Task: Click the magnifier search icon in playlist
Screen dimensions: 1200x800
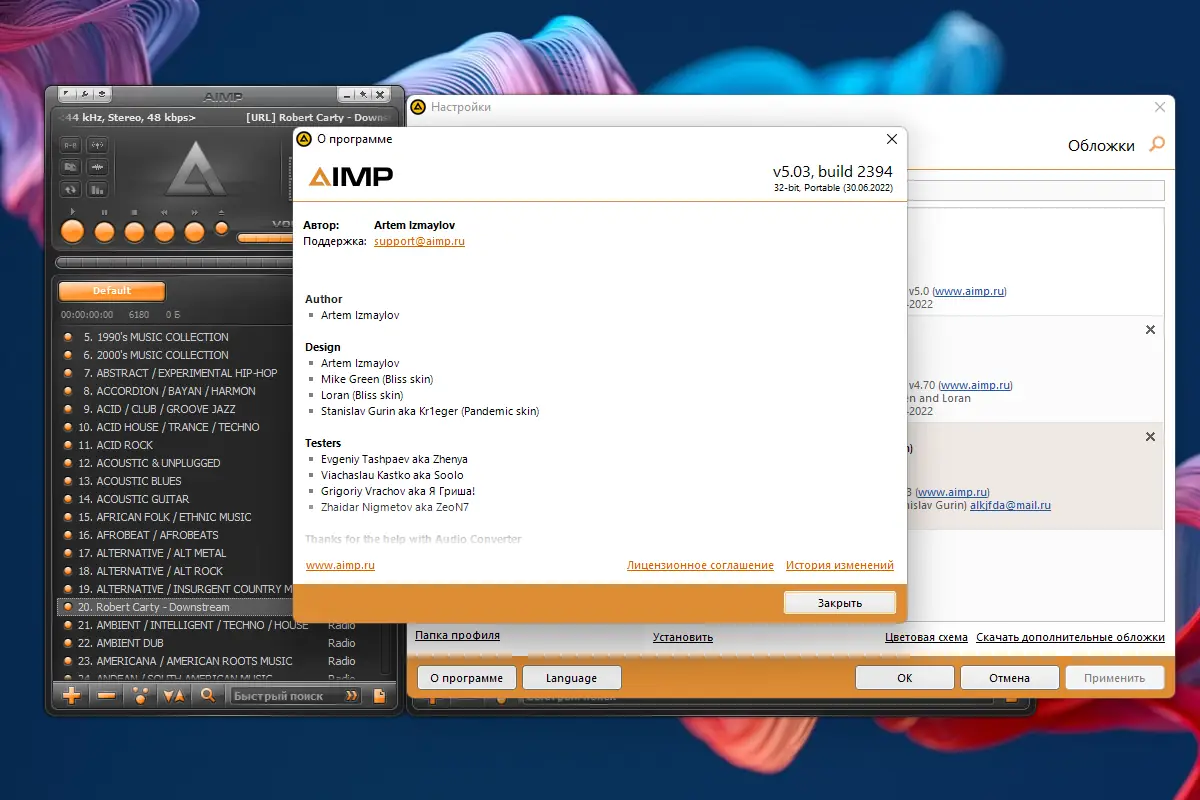Action: click(208, 696)
